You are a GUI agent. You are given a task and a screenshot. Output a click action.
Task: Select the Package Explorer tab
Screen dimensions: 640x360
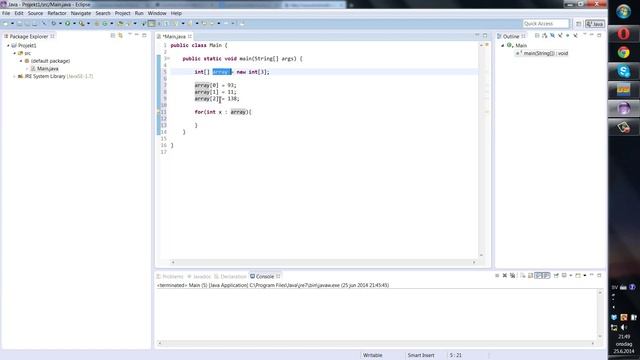click(29, 36)
